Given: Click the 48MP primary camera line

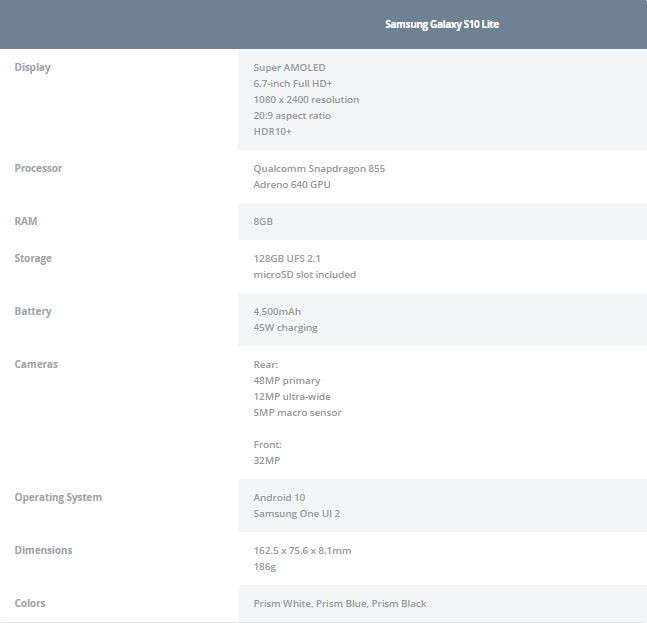Looking at the screenshot, I should coord(287,380).
